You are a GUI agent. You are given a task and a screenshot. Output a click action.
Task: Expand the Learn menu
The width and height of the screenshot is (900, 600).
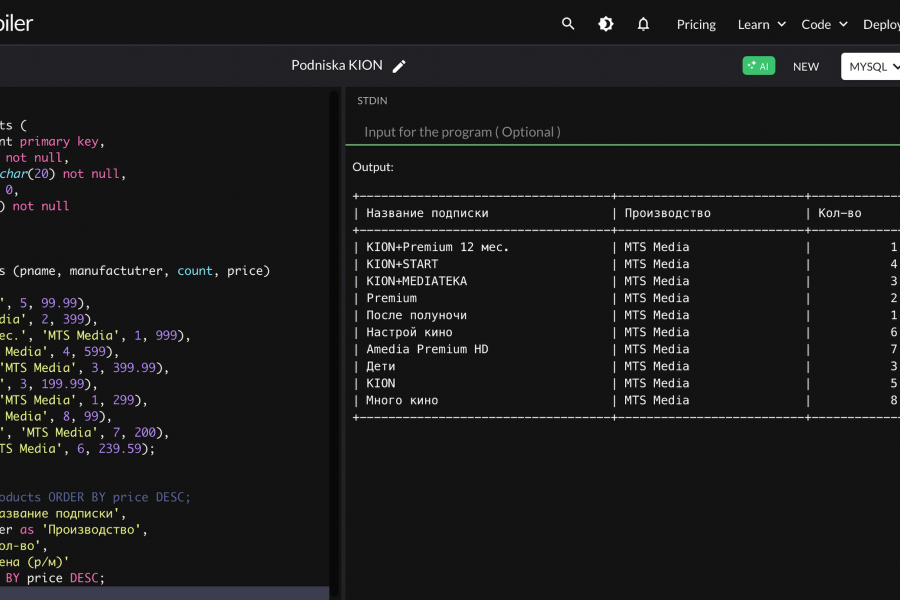pos(761,24)
